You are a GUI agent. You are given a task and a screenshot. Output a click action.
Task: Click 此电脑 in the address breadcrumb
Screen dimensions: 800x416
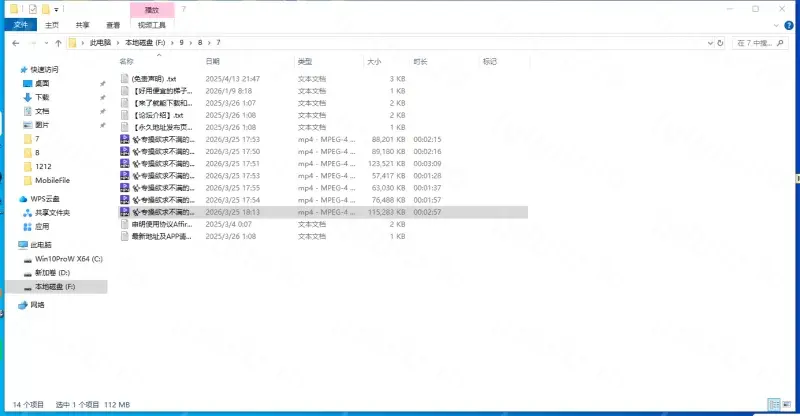[100, 43]
